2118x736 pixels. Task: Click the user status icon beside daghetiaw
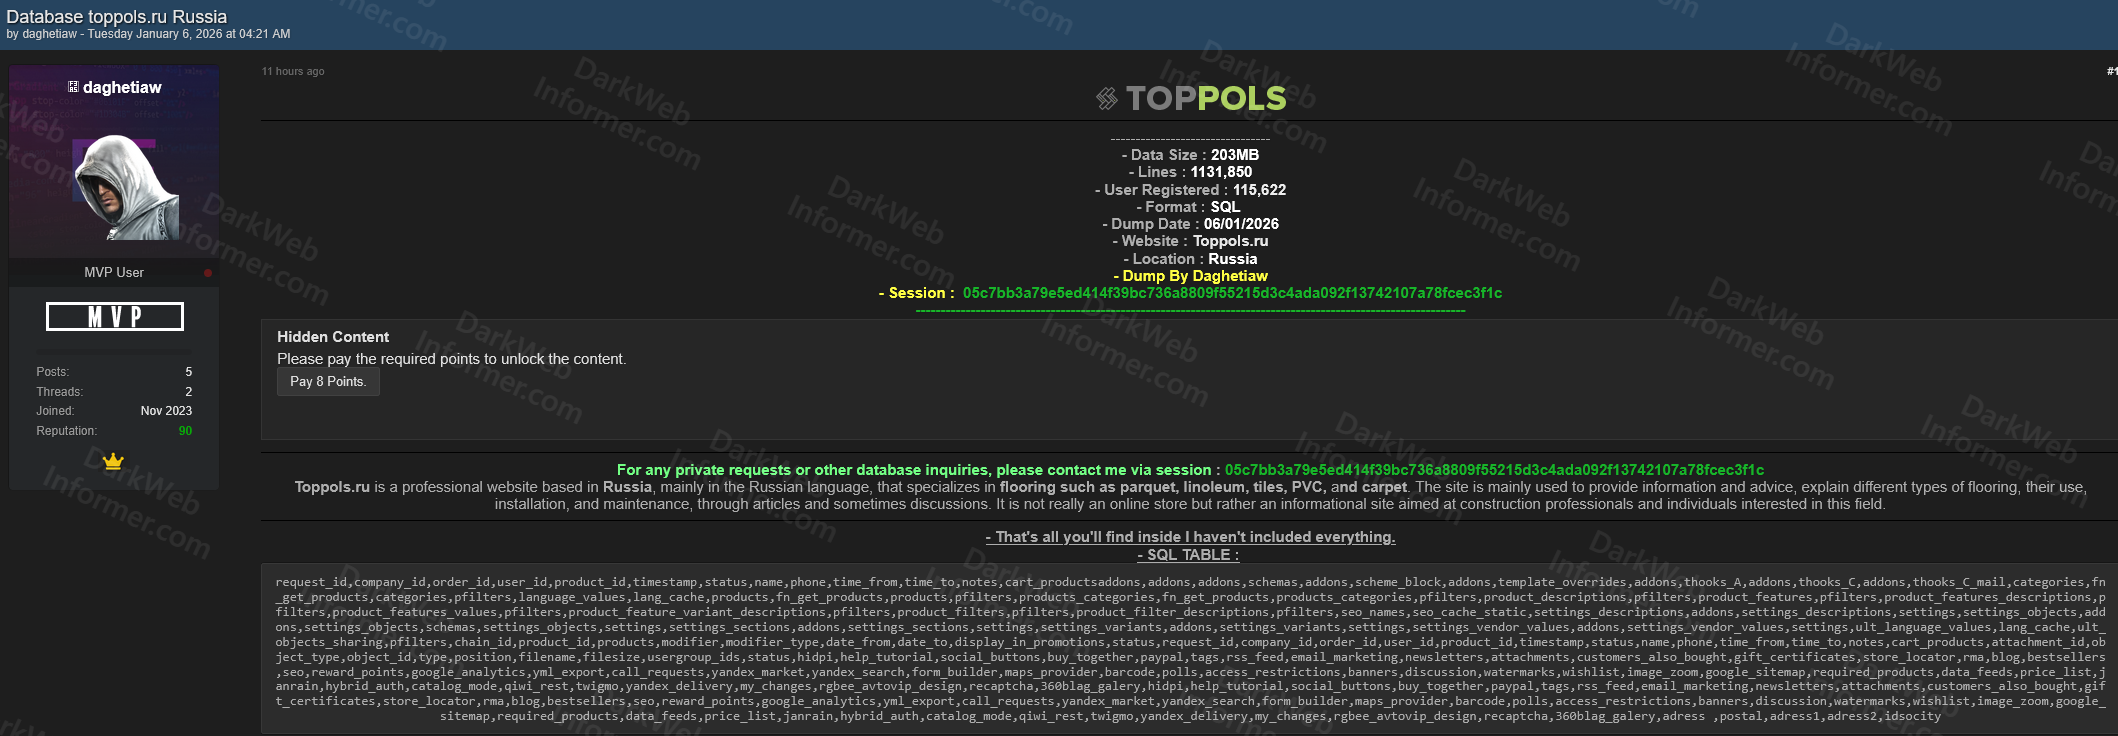[x=73, y=87]
